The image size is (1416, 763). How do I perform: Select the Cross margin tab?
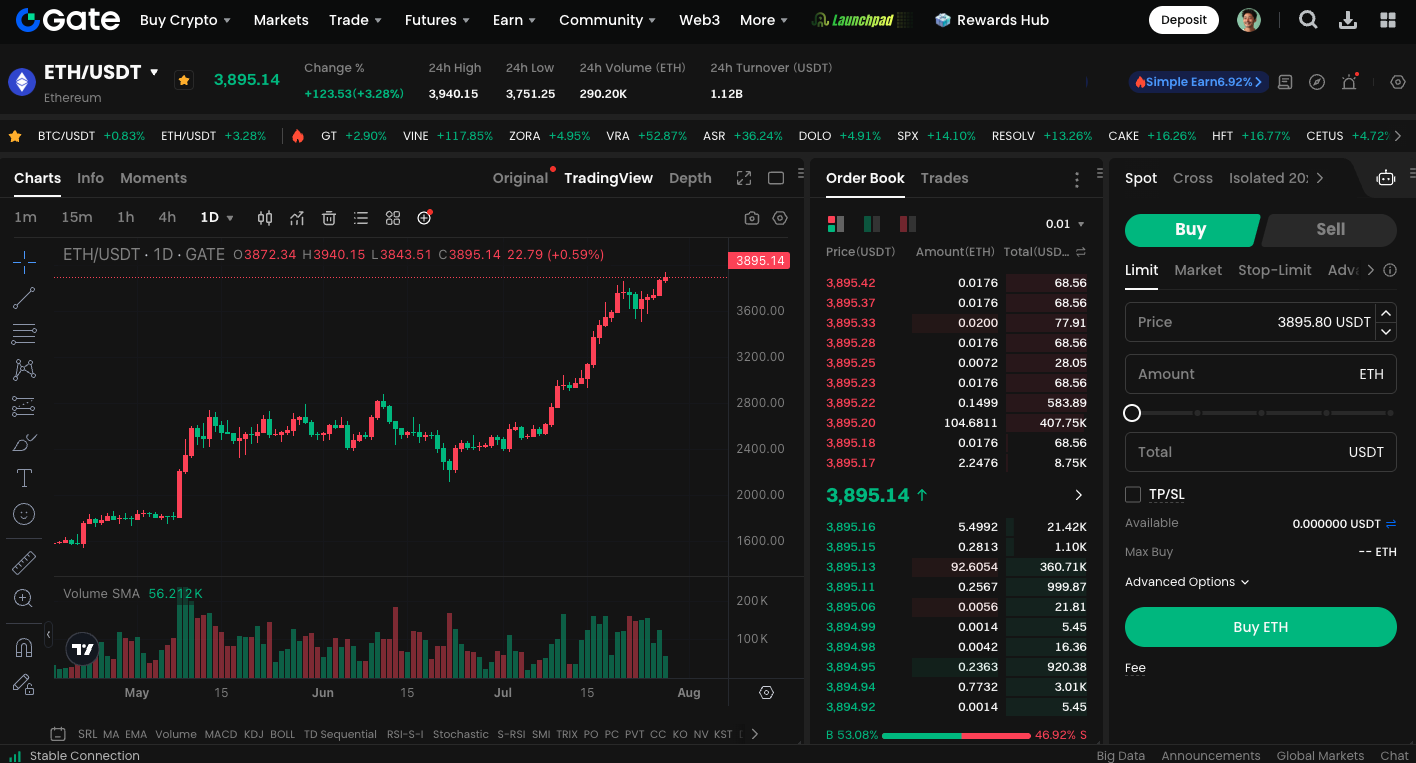(1192, 178)
